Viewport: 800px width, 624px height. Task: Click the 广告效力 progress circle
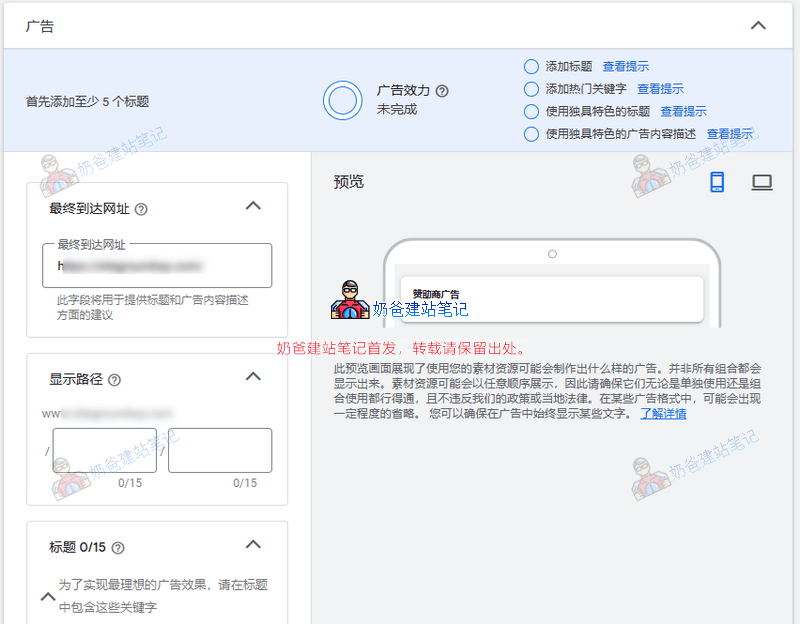click(x=343, y=101)
